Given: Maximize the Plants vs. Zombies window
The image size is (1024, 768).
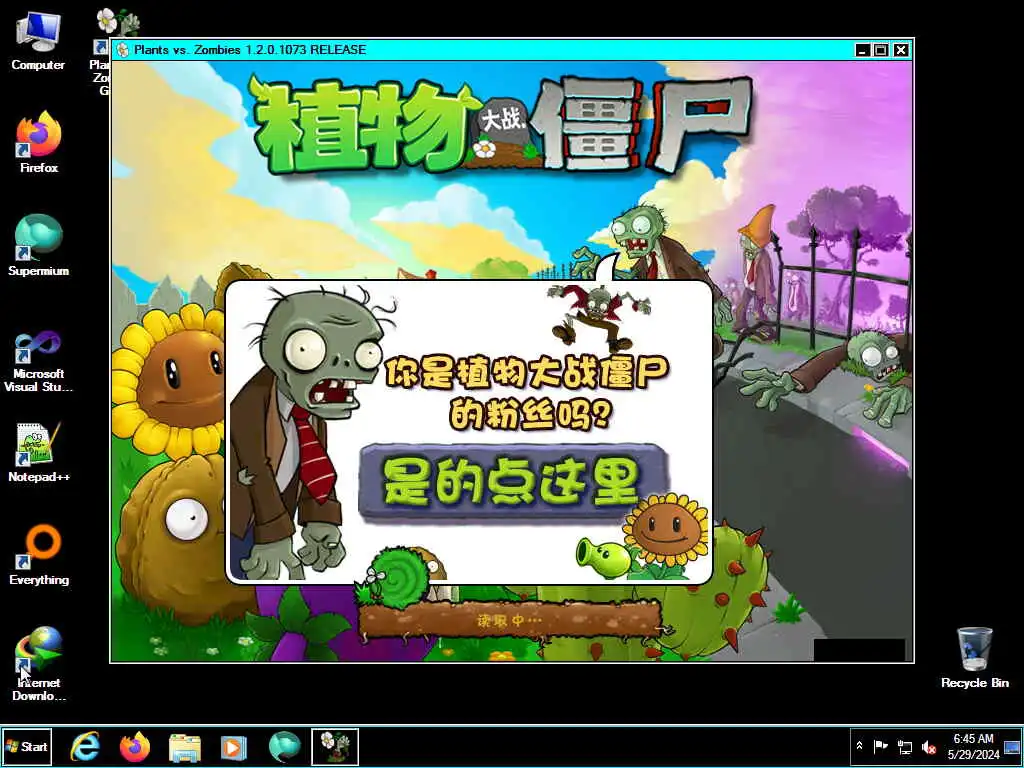Looking at the screenshot, I should pos(881,50).
